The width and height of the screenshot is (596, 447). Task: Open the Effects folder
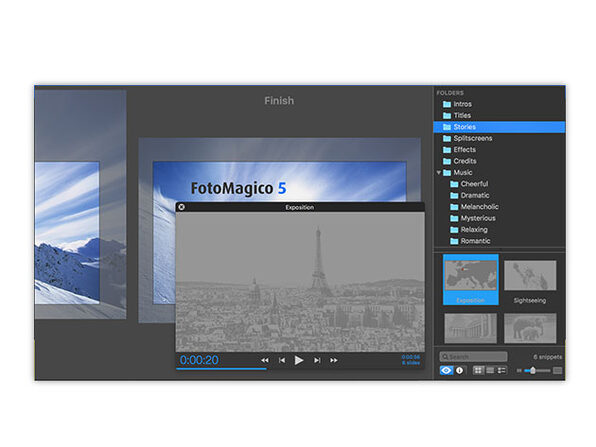point(499,149)
